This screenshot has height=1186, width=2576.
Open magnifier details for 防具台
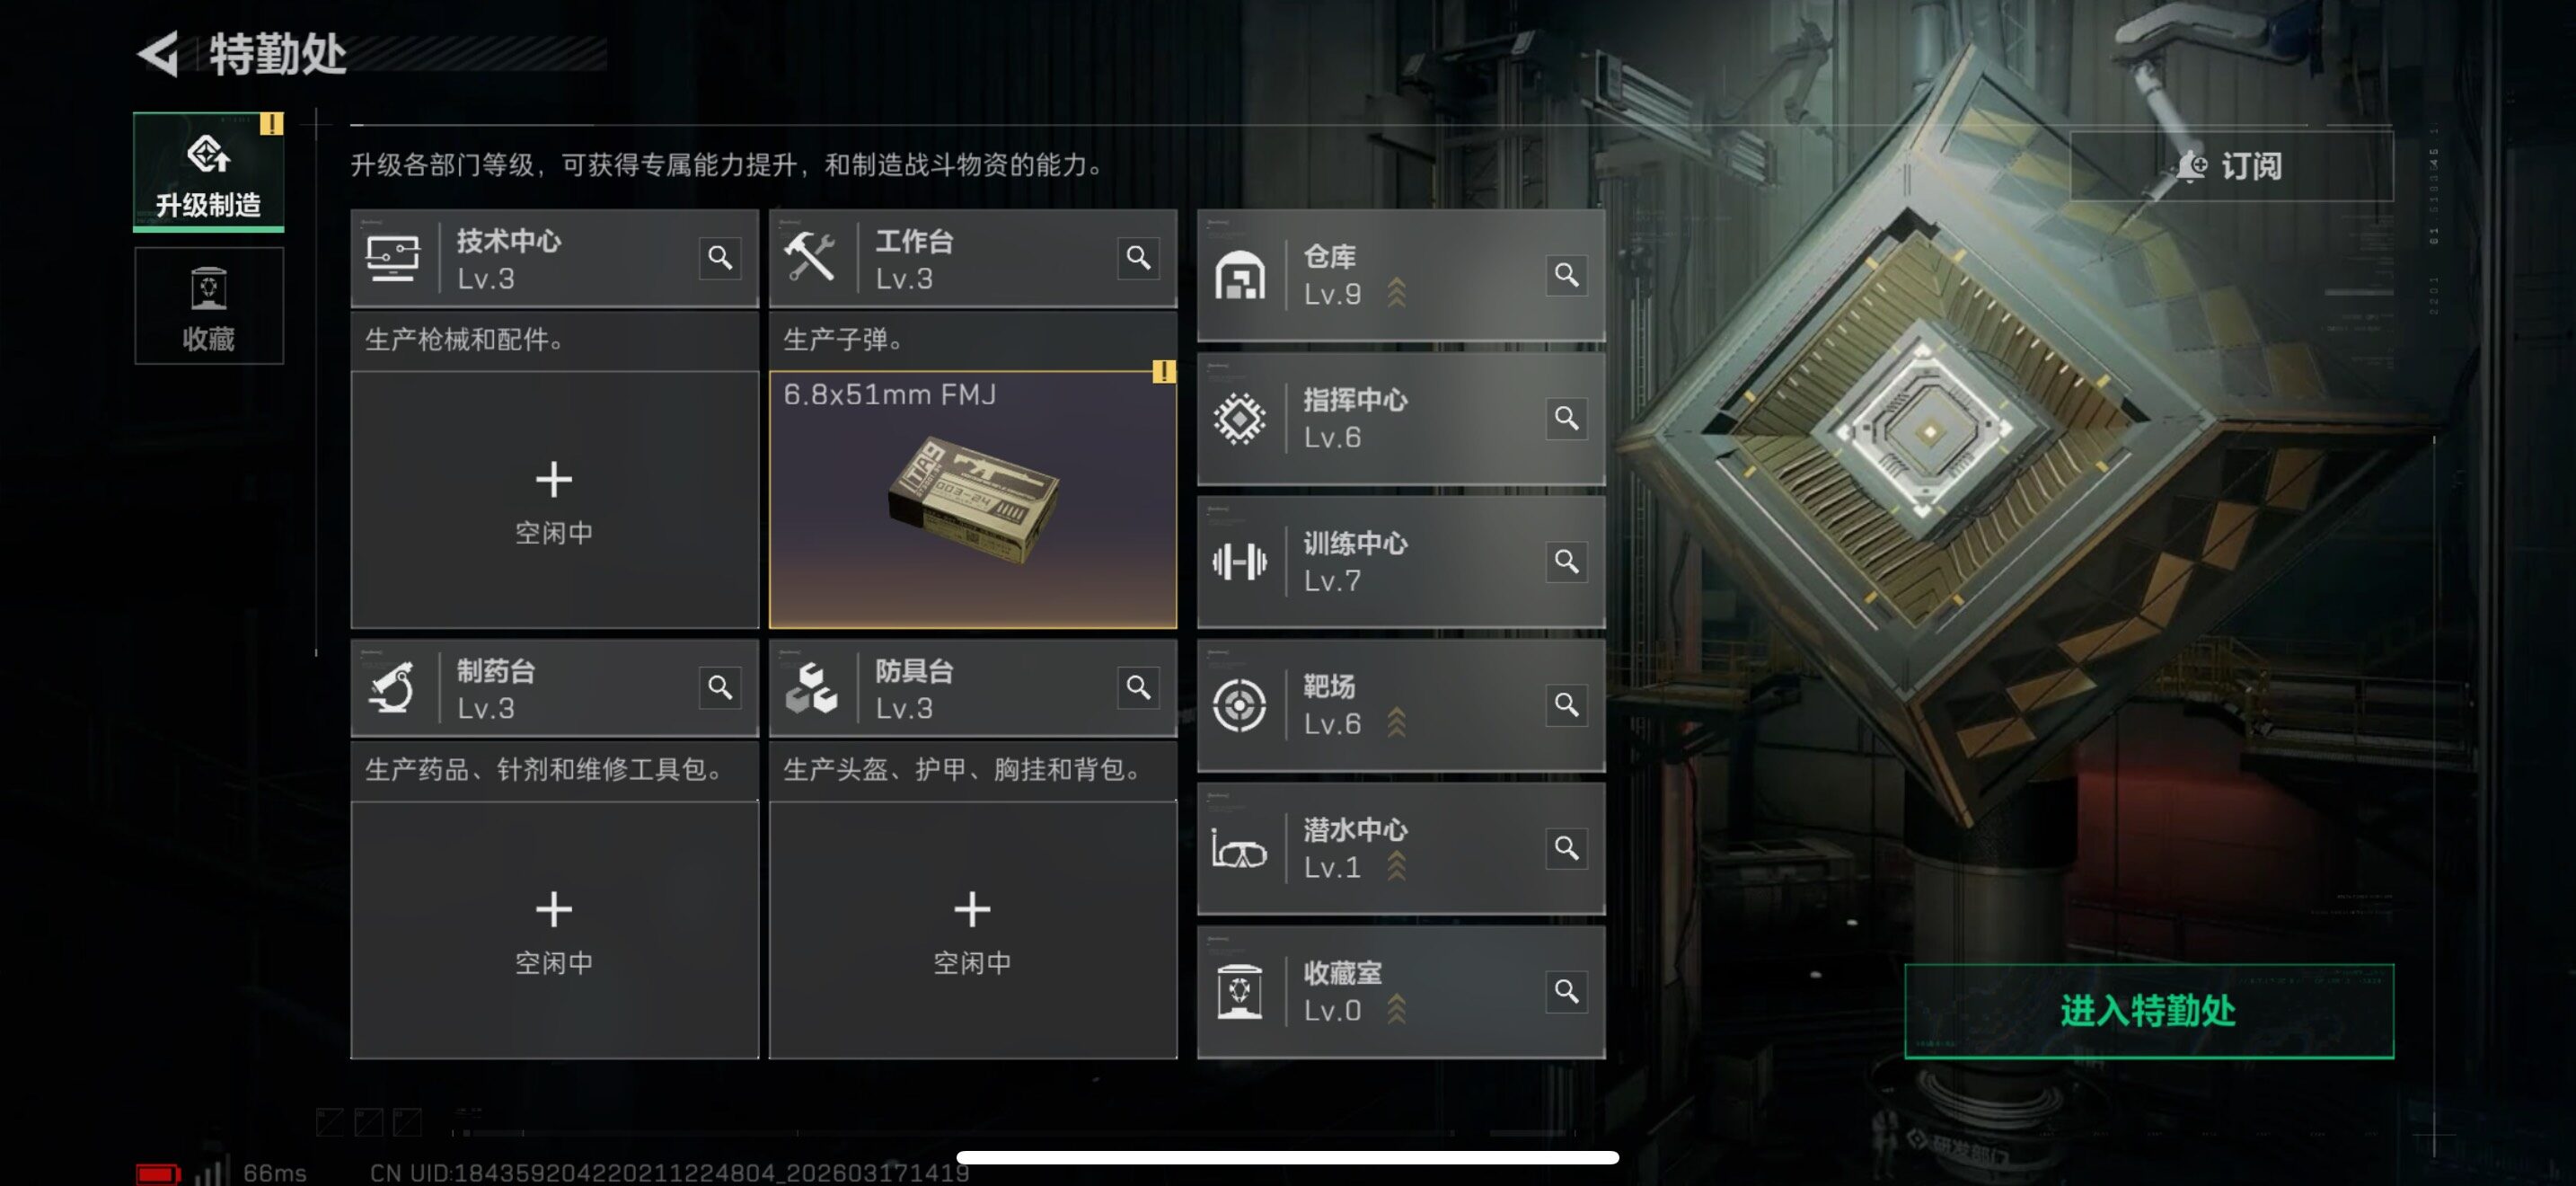tap(1138, 688)
